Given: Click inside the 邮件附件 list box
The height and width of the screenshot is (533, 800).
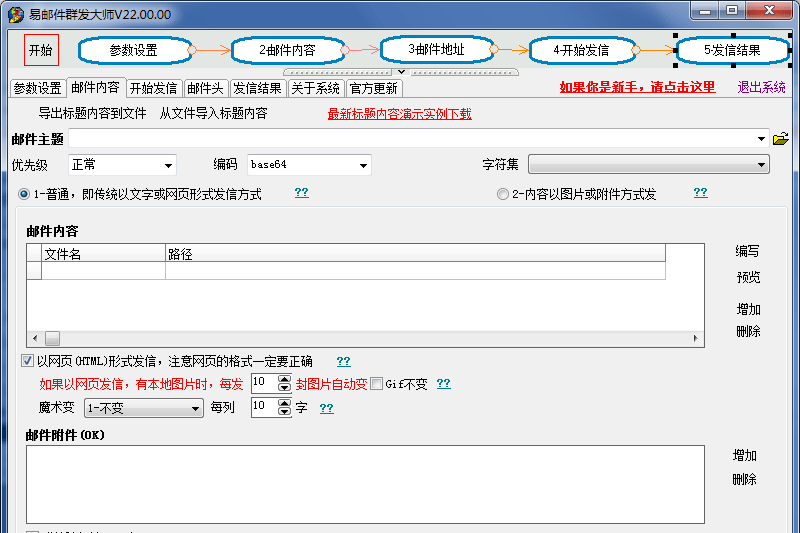Looking at the screenshot, I should 365,485.
